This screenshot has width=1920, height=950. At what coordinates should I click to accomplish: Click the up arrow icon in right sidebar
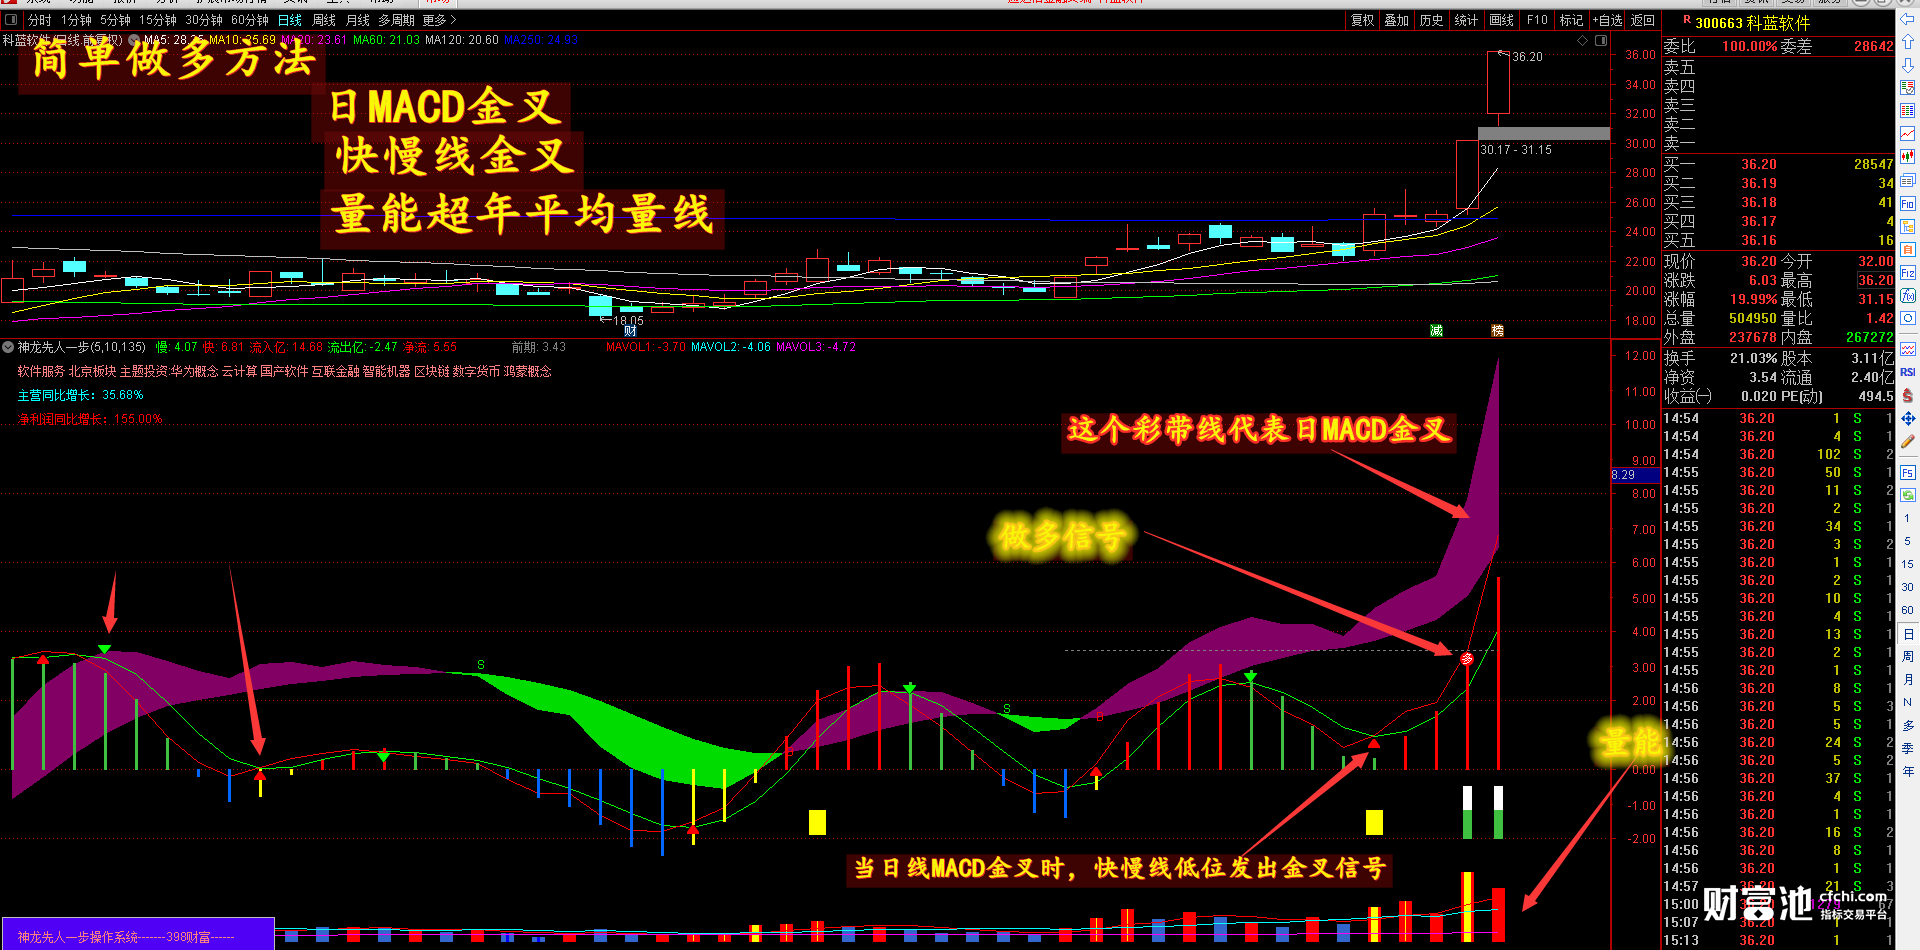(1907, 42)
